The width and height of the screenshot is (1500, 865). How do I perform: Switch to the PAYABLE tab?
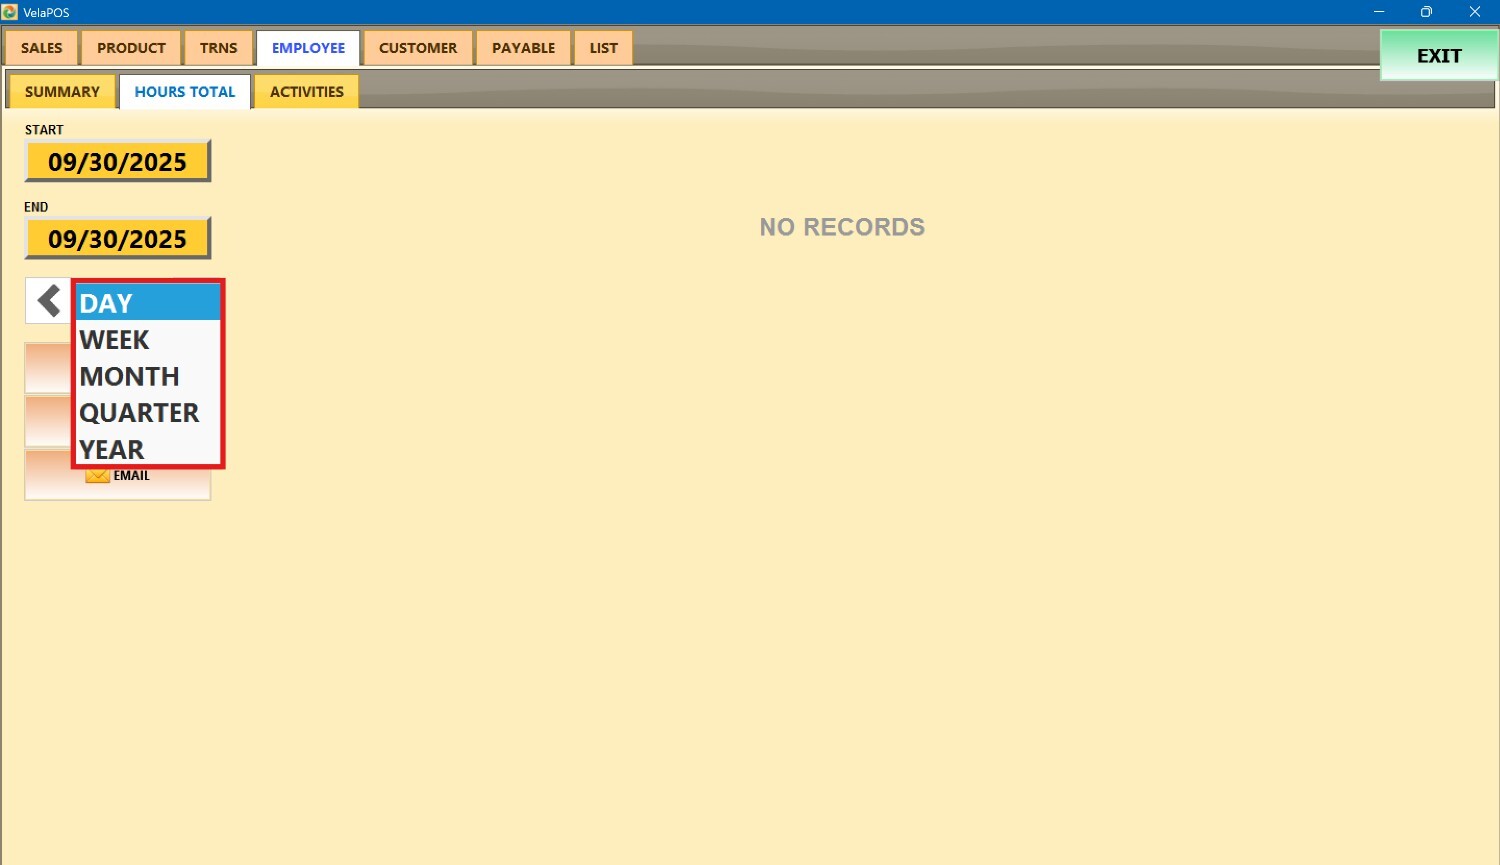(523, 48)
